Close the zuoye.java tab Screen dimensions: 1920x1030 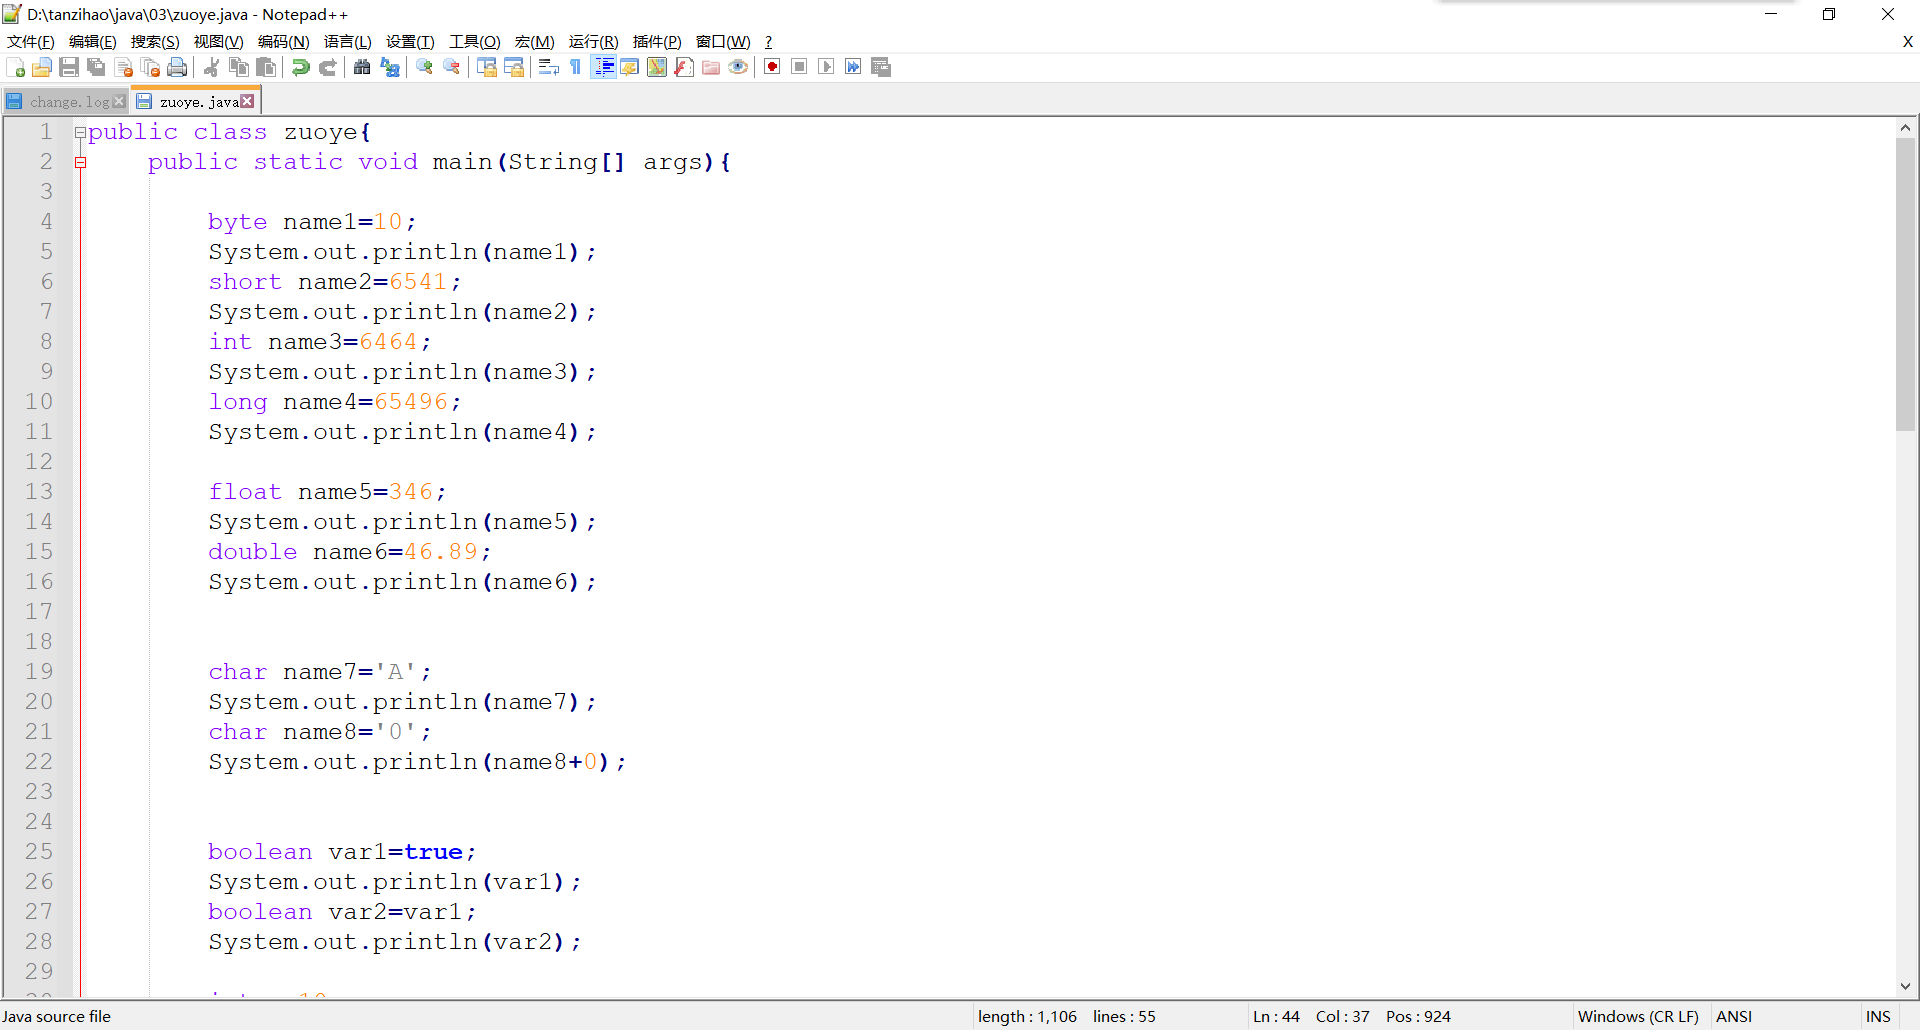(x=247, y=101)
